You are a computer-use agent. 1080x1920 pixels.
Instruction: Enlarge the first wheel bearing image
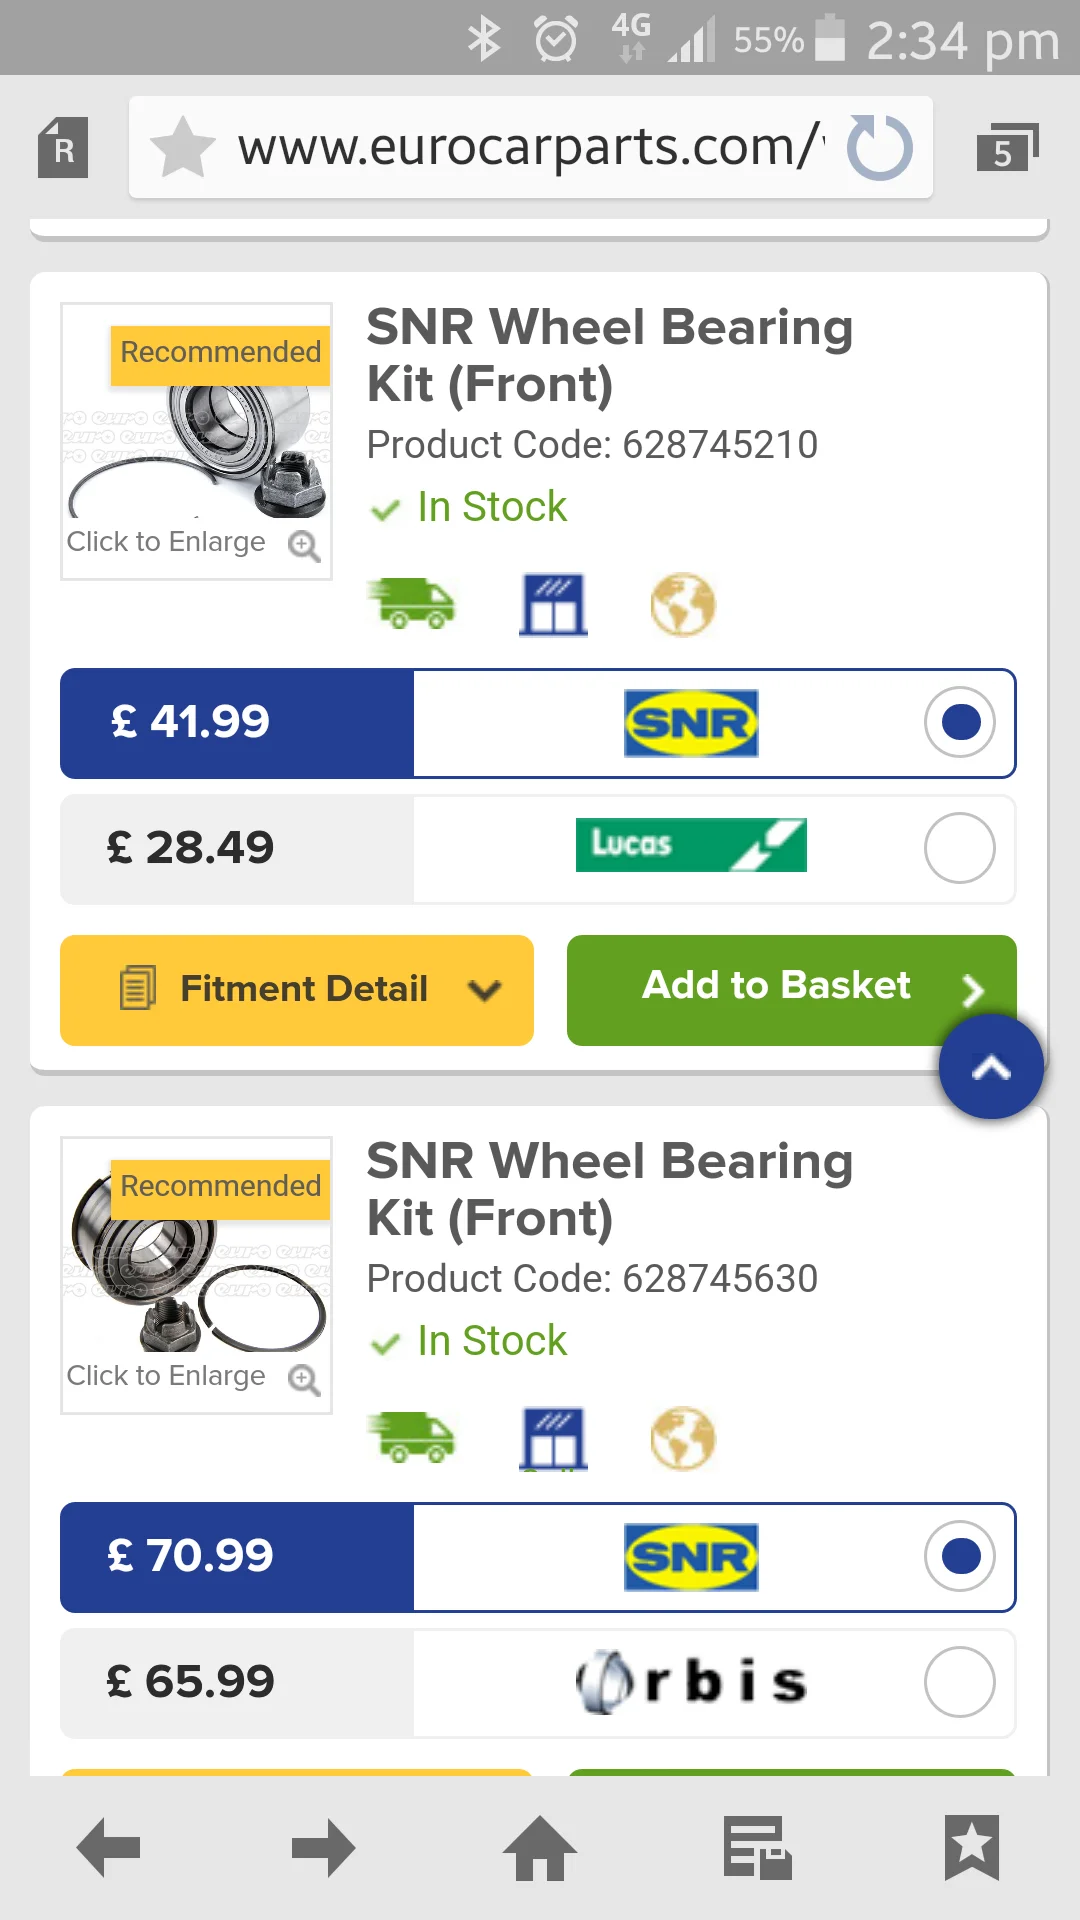coord(196,441)
